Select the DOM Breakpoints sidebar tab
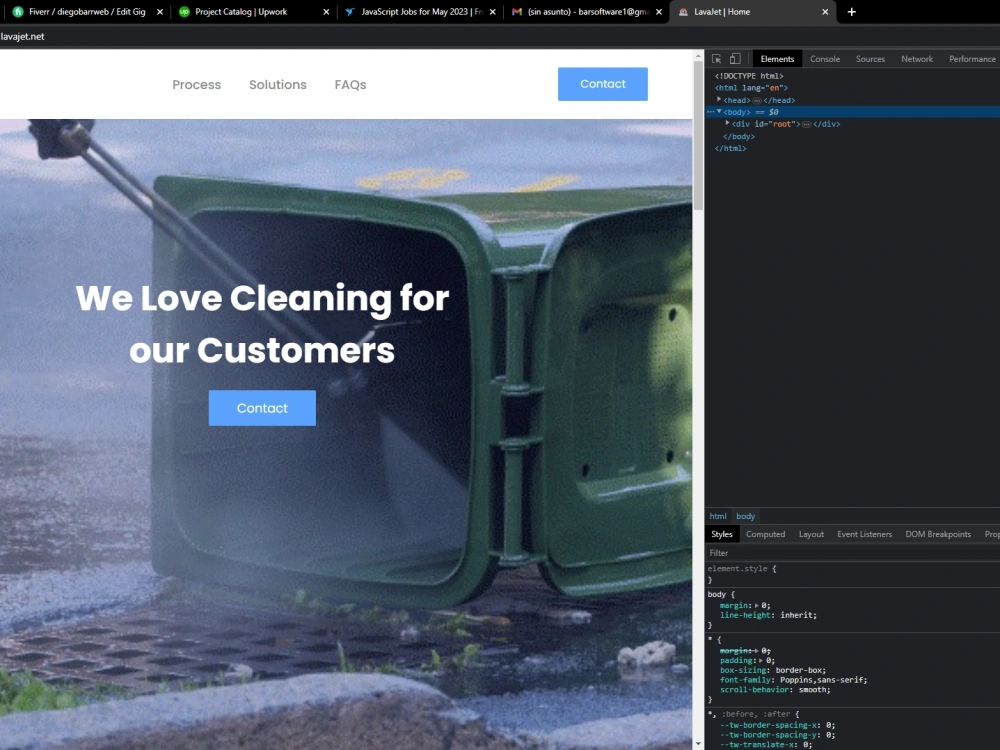 click(938, 534)
